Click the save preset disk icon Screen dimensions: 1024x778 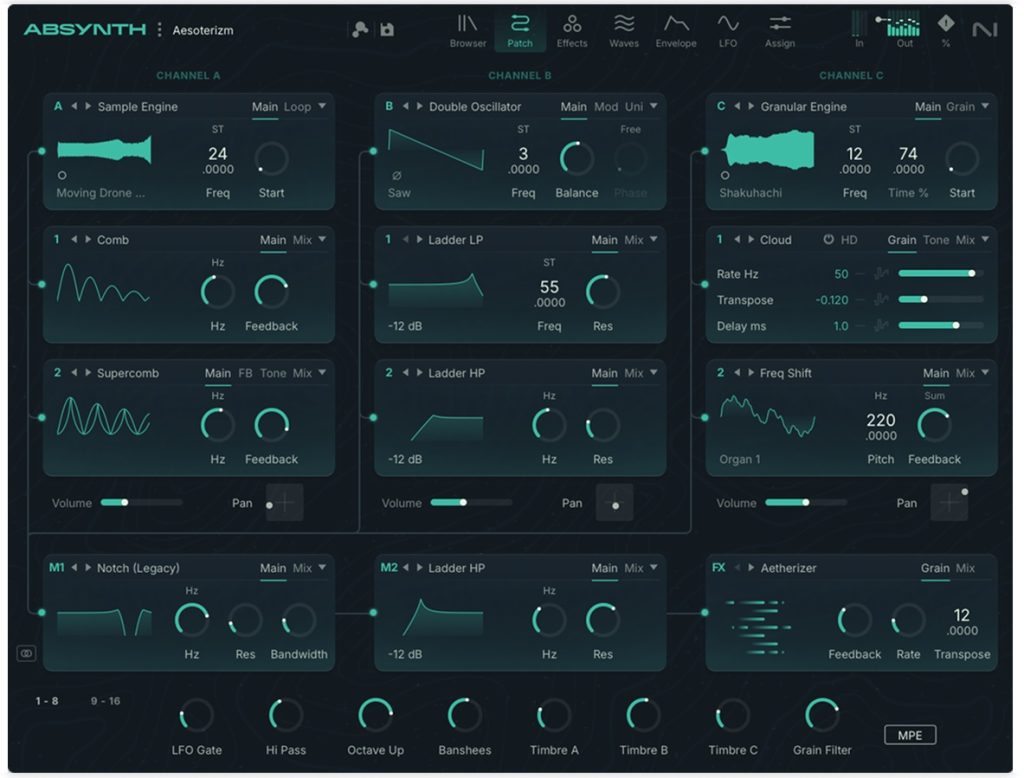(x=387, y=30)
